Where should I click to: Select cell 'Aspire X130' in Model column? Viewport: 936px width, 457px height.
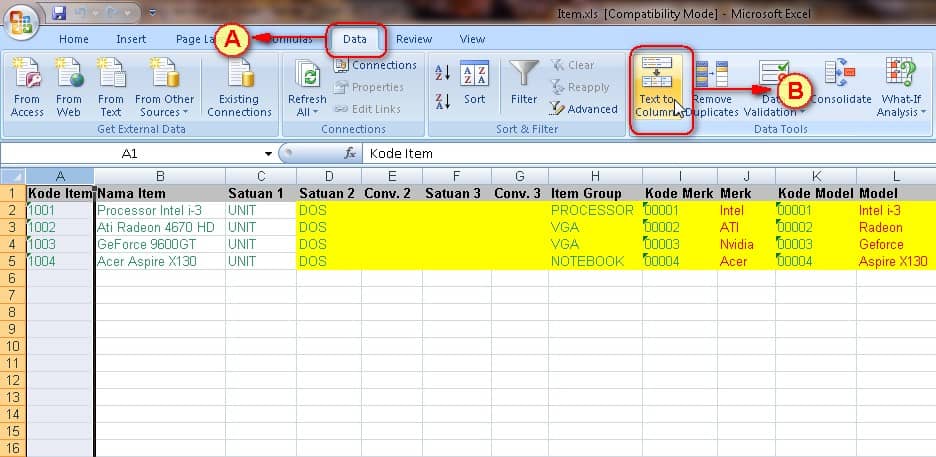click(896, 261)
